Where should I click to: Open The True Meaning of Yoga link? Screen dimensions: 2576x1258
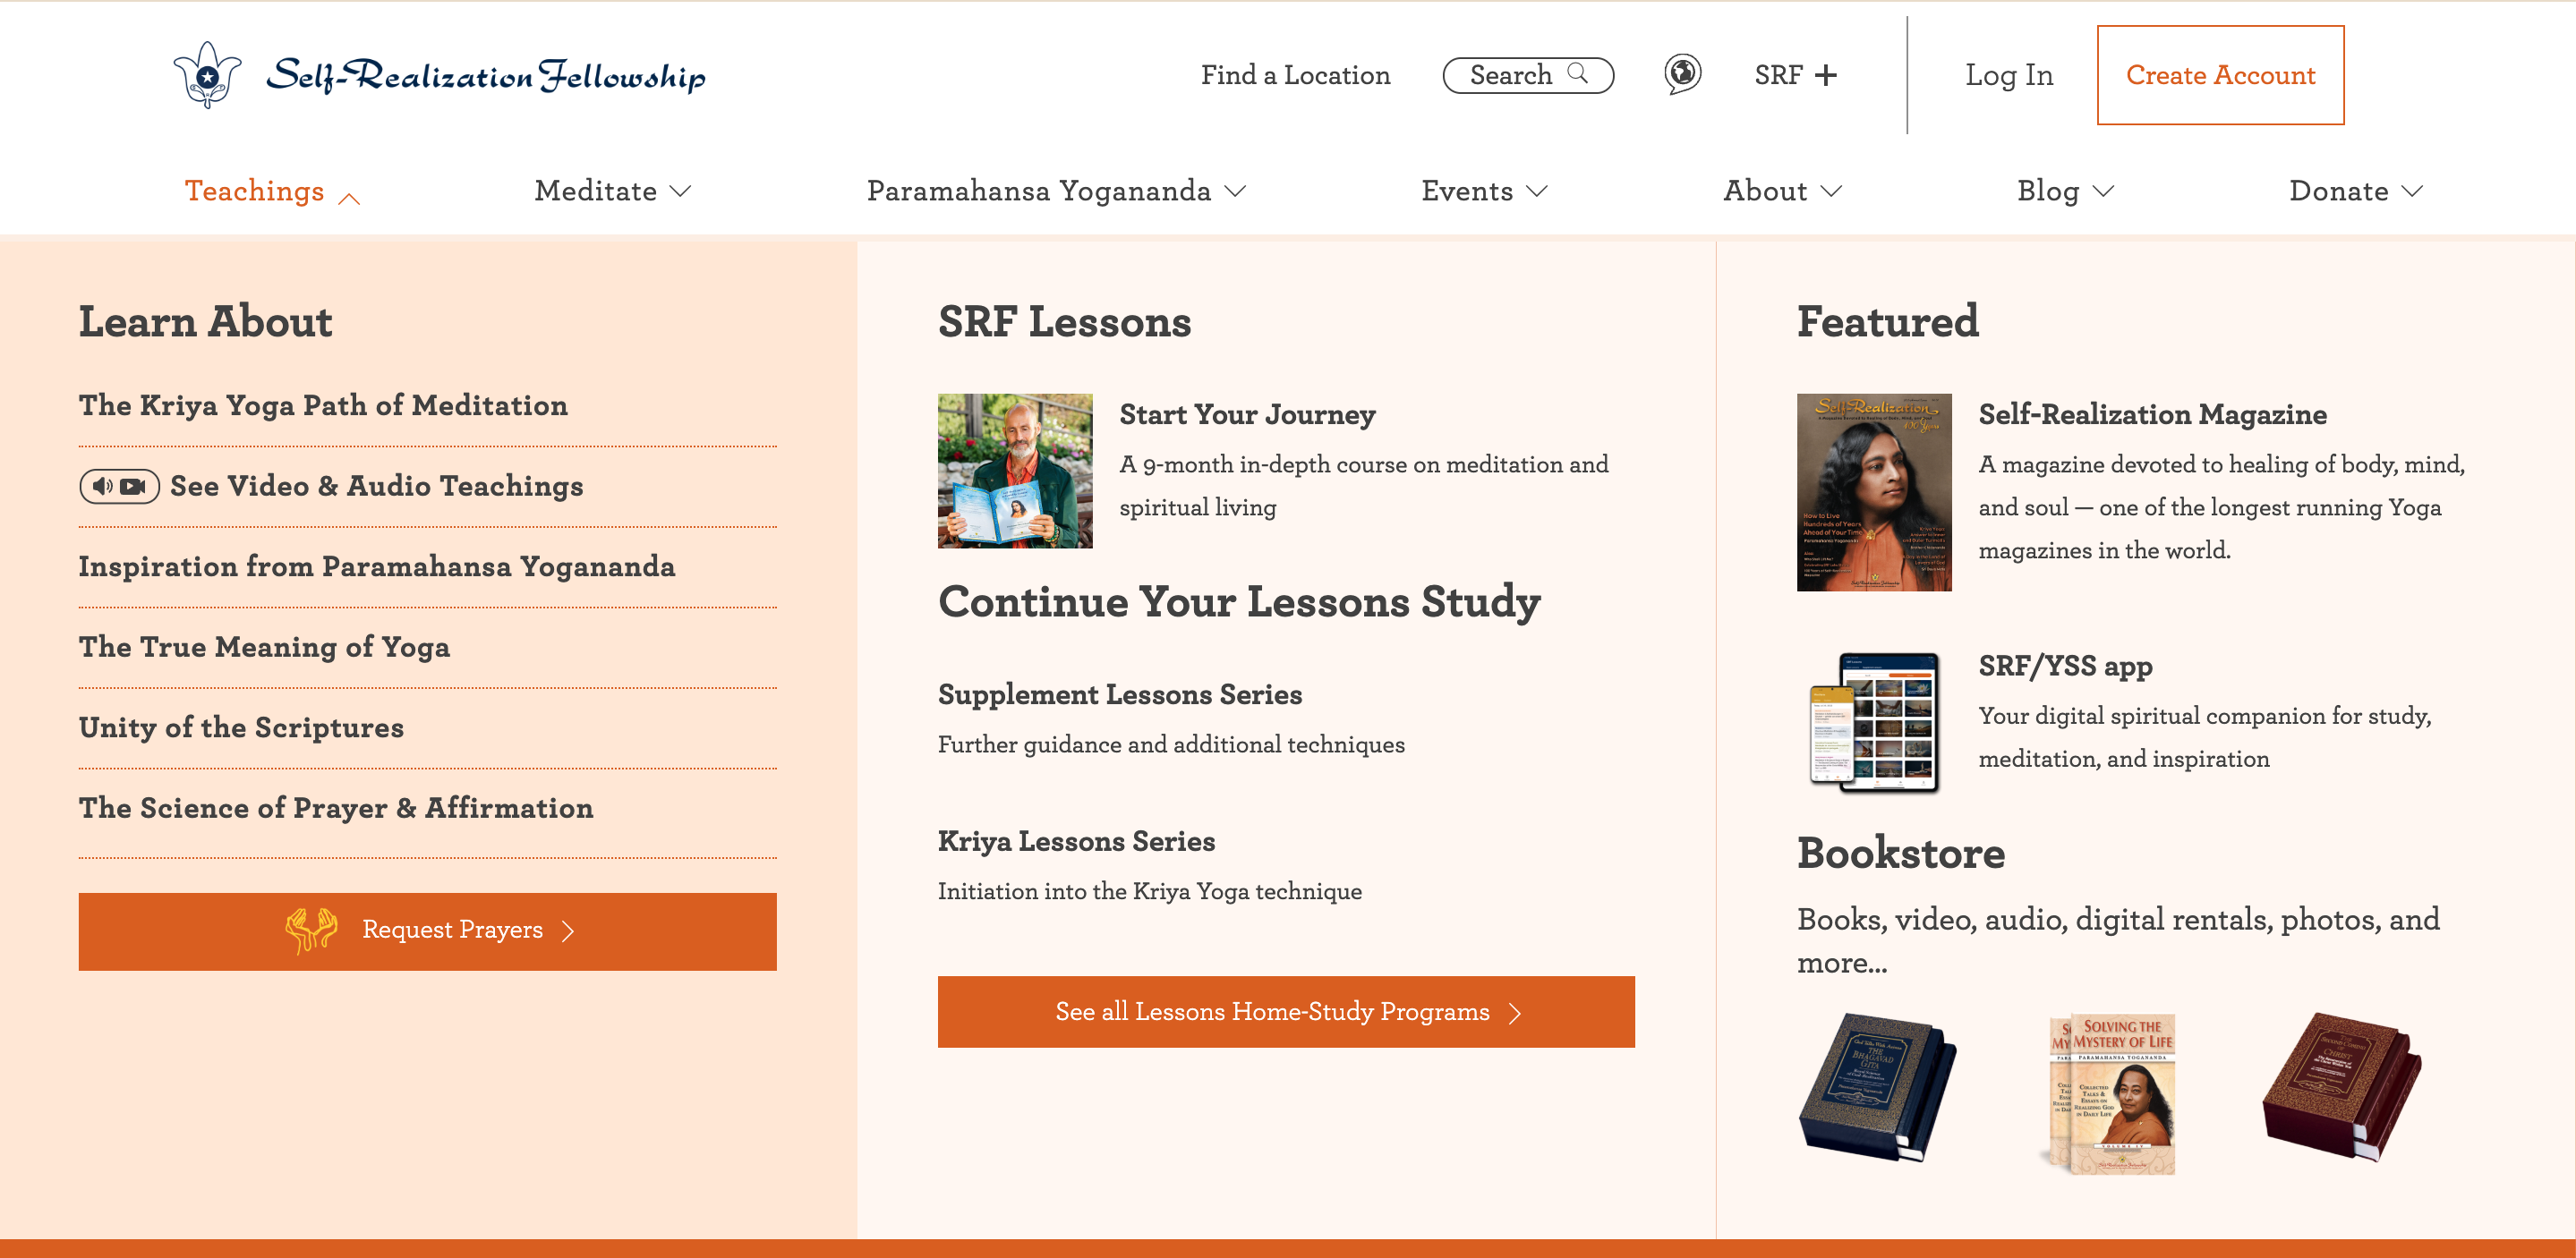click(264, 647)
